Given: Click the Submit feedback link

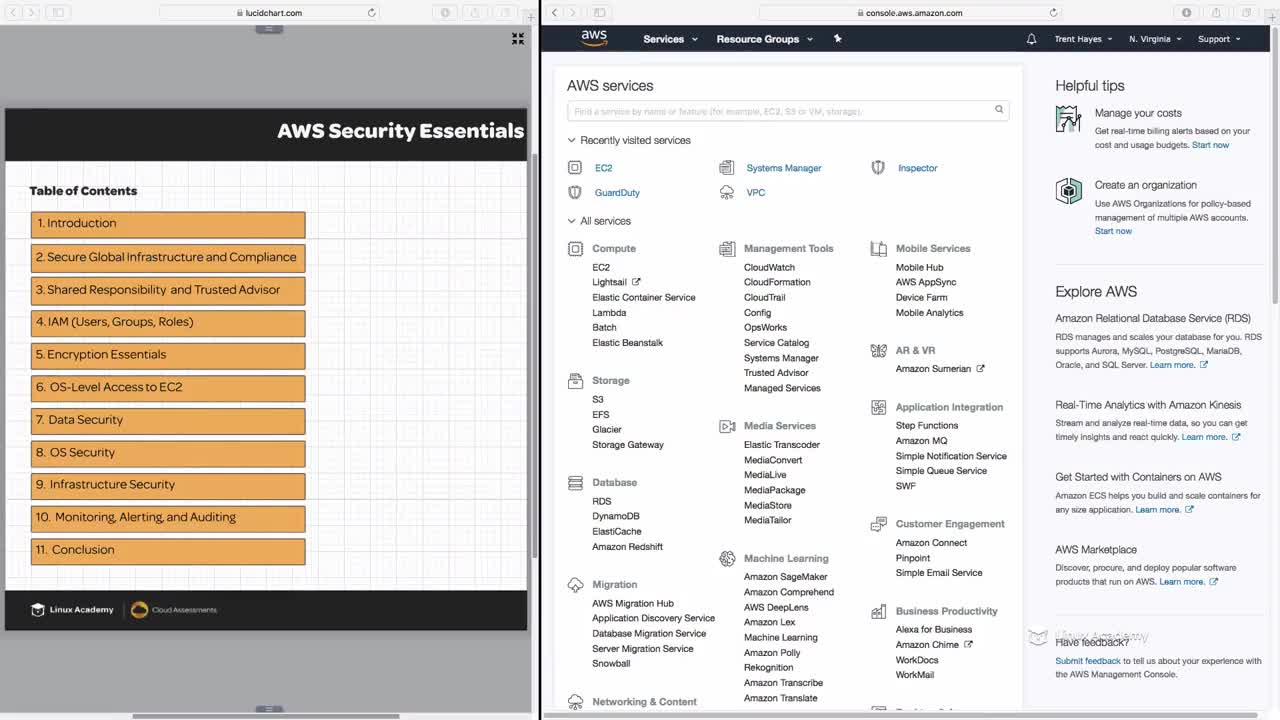Looking at the screenshot, I should (1088, 661).
